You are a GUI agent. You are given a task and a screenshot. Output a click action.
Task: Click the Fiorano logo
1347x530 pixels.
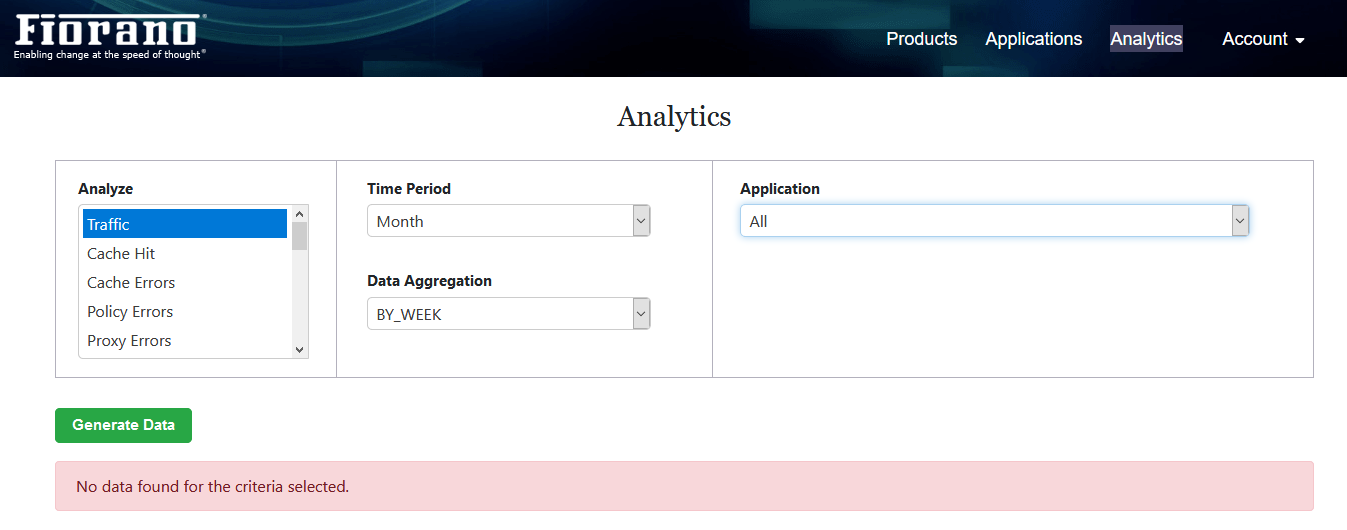point(111,36)
